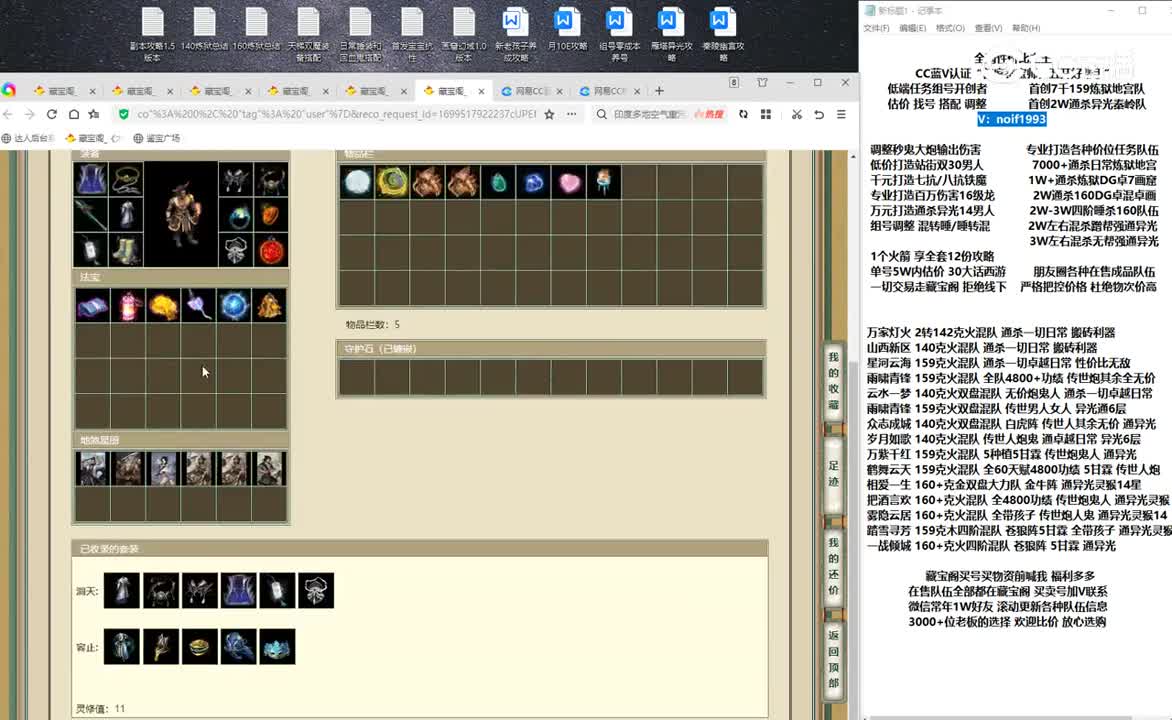The height and width of the screenshot is (720, 1172).
Task: Open the browser hamburger main menu
Action: coord(842,114)
